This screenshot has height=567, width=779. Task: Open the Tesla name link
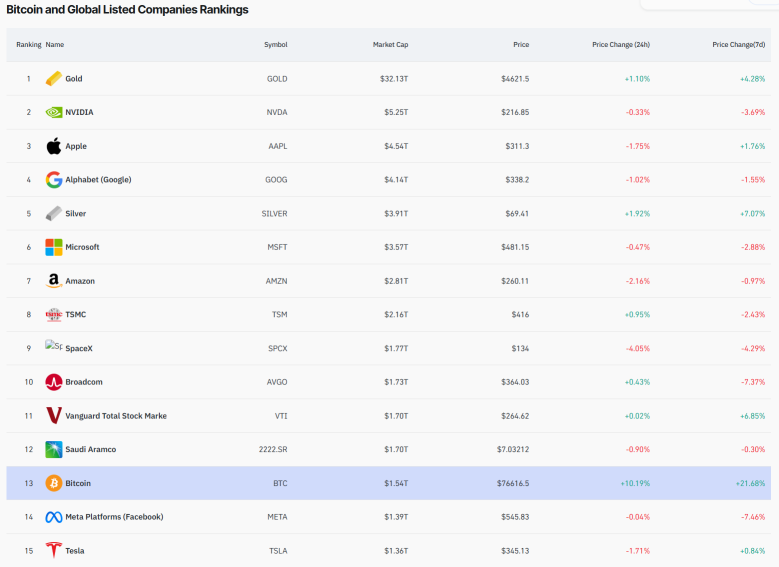point(75,551)
